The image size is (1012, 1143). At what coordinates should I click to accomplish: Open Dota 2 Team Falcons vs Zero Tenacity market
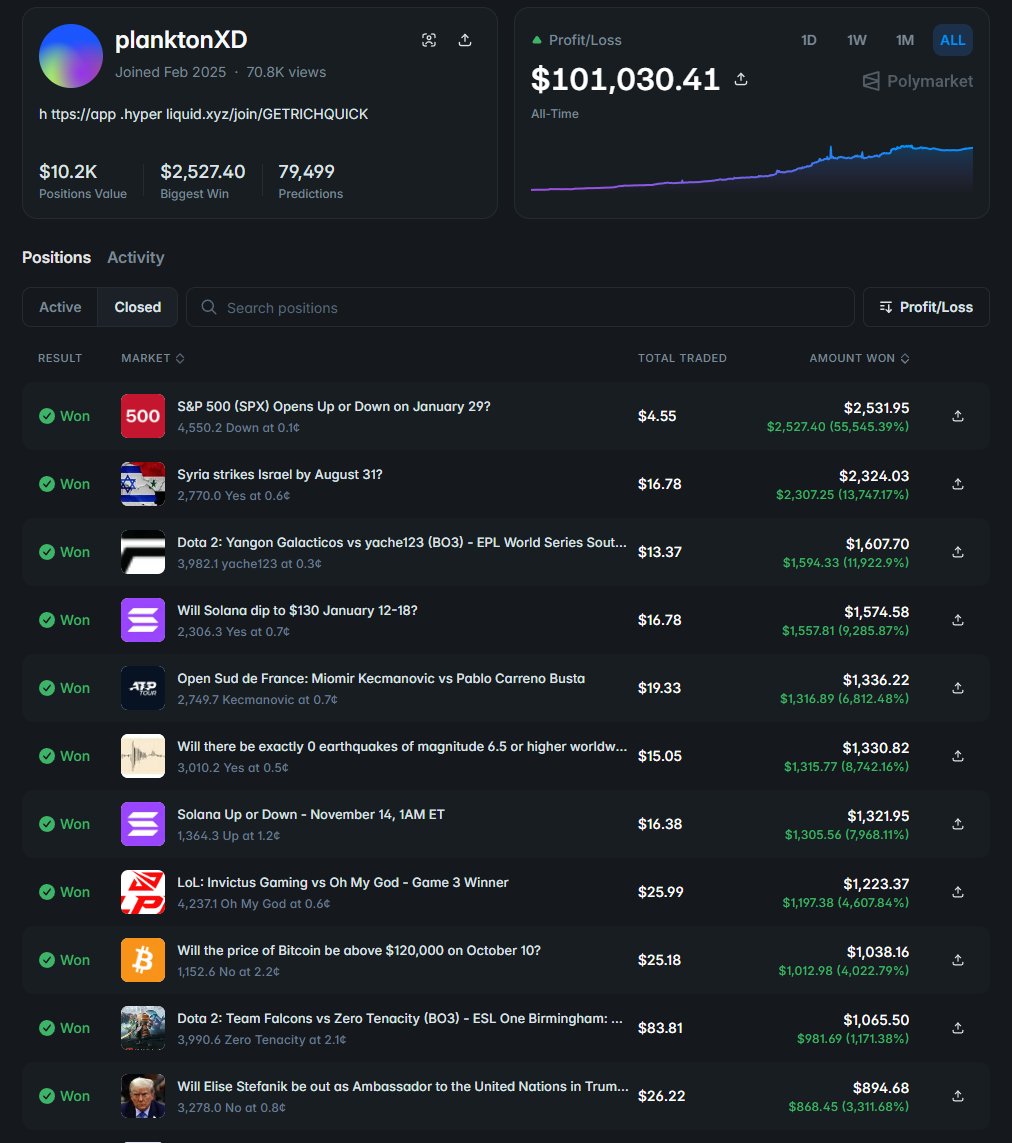[400, 1018]
